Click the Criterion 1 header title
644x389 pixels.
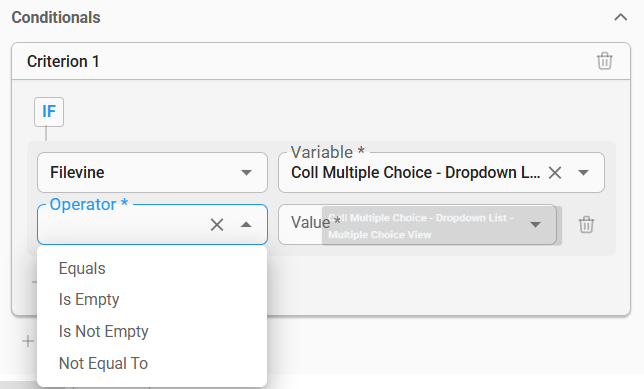[x=63, y=61]
